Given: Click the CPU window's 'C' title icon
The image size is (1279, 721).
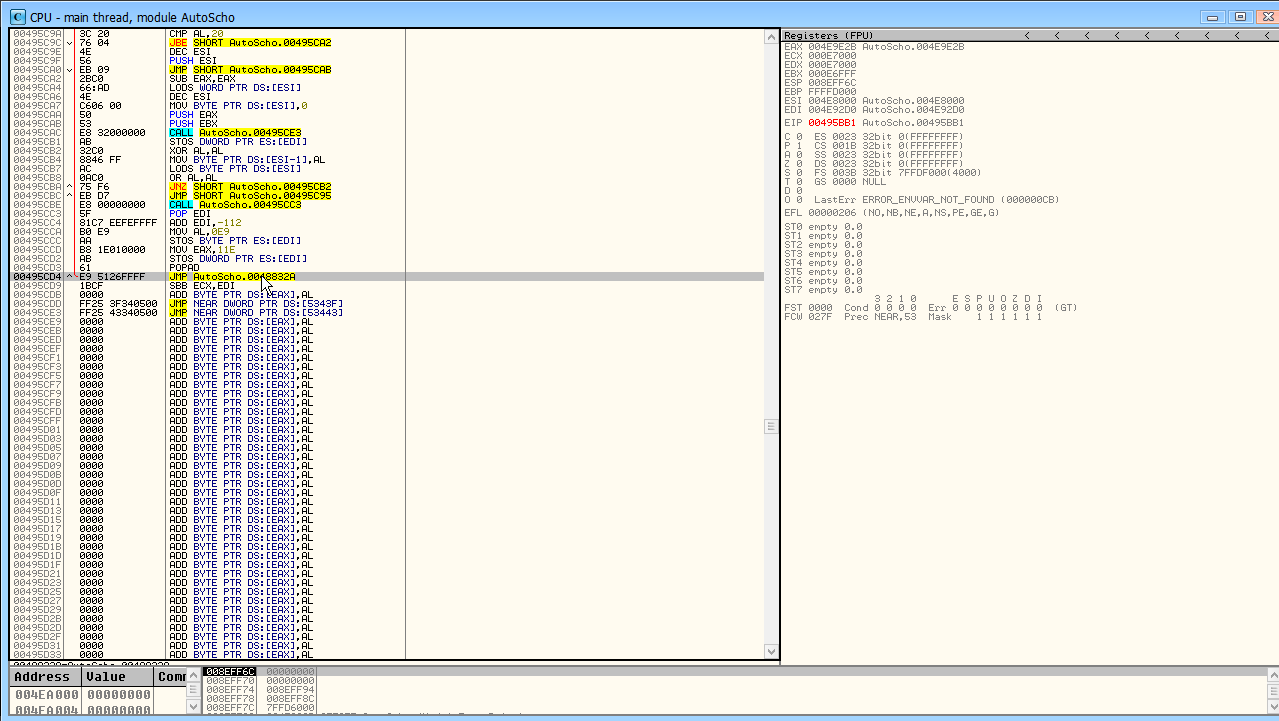Looking at the screenshot, I should tap(17, 17).
